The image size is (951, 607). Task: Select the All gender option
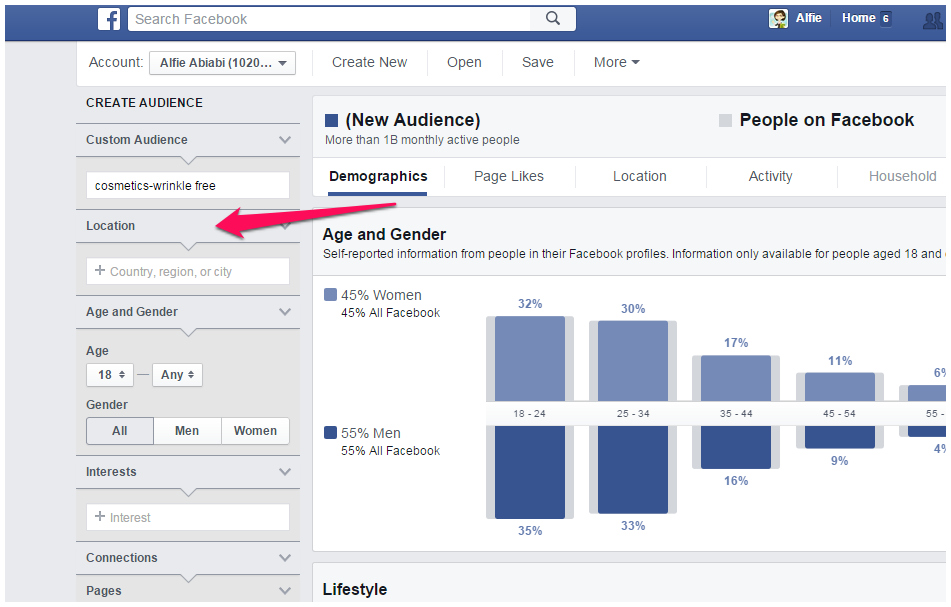pyautogui.click(x=120, y=431)
